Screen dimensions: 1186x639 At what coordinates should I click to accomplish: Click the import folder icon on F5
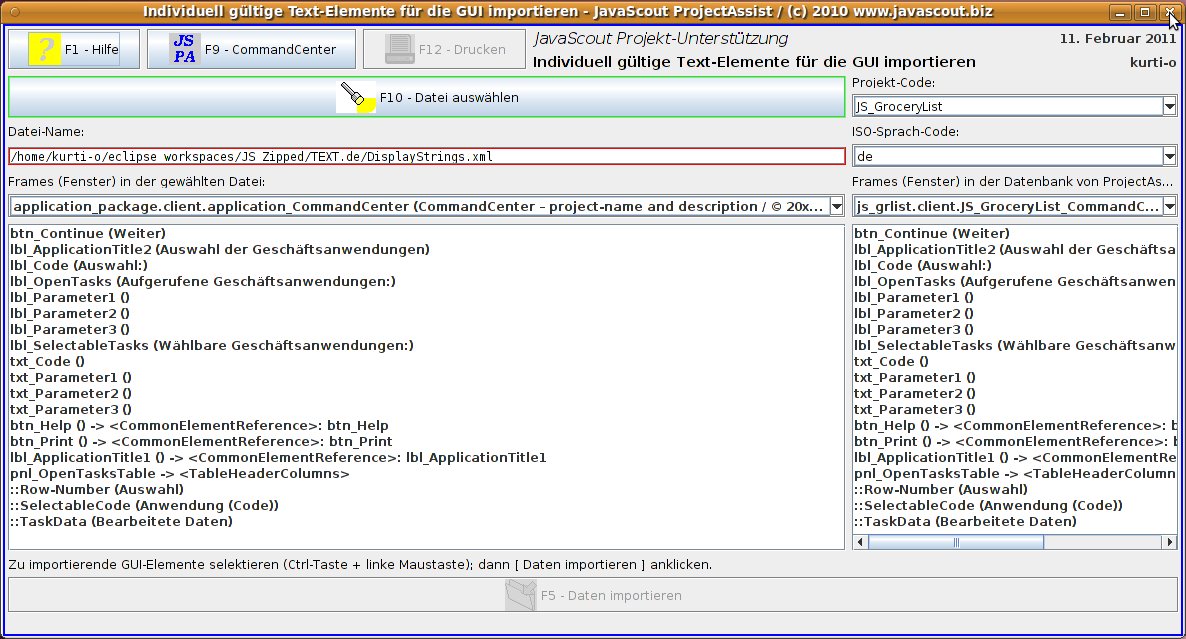click(520, 595)
